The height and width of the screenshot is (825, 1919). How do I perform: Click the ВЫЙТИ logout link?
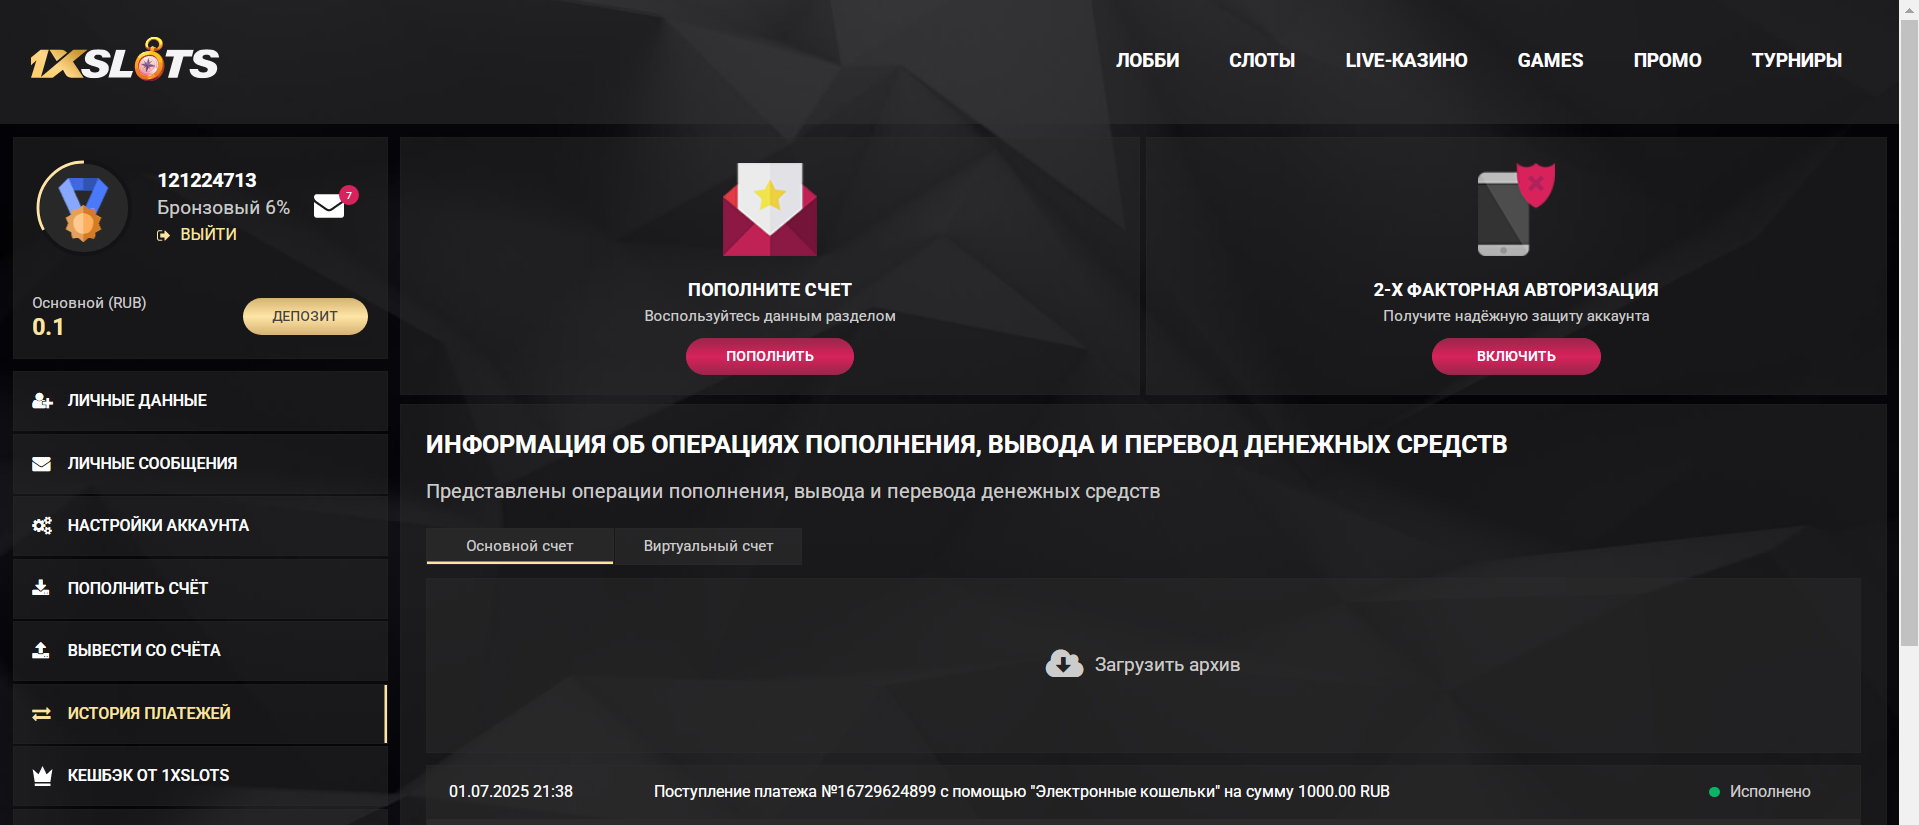tap(208, 235)
